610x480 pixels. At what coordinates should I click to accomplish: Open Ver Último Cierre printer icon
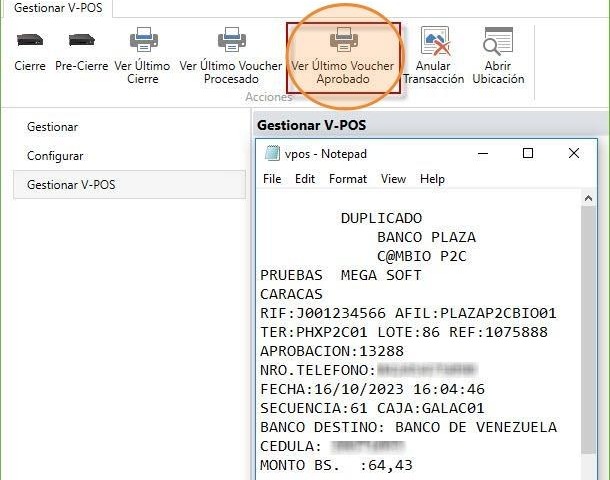pos(144,39)
